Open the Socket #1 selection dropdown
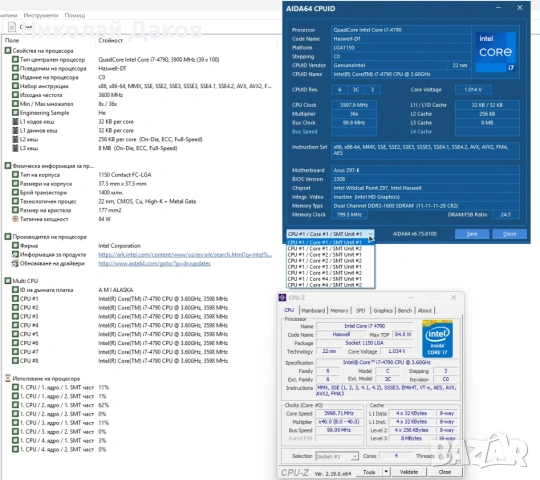The width and height of the screenshot is (540, 480). click(x=337, y=456)
